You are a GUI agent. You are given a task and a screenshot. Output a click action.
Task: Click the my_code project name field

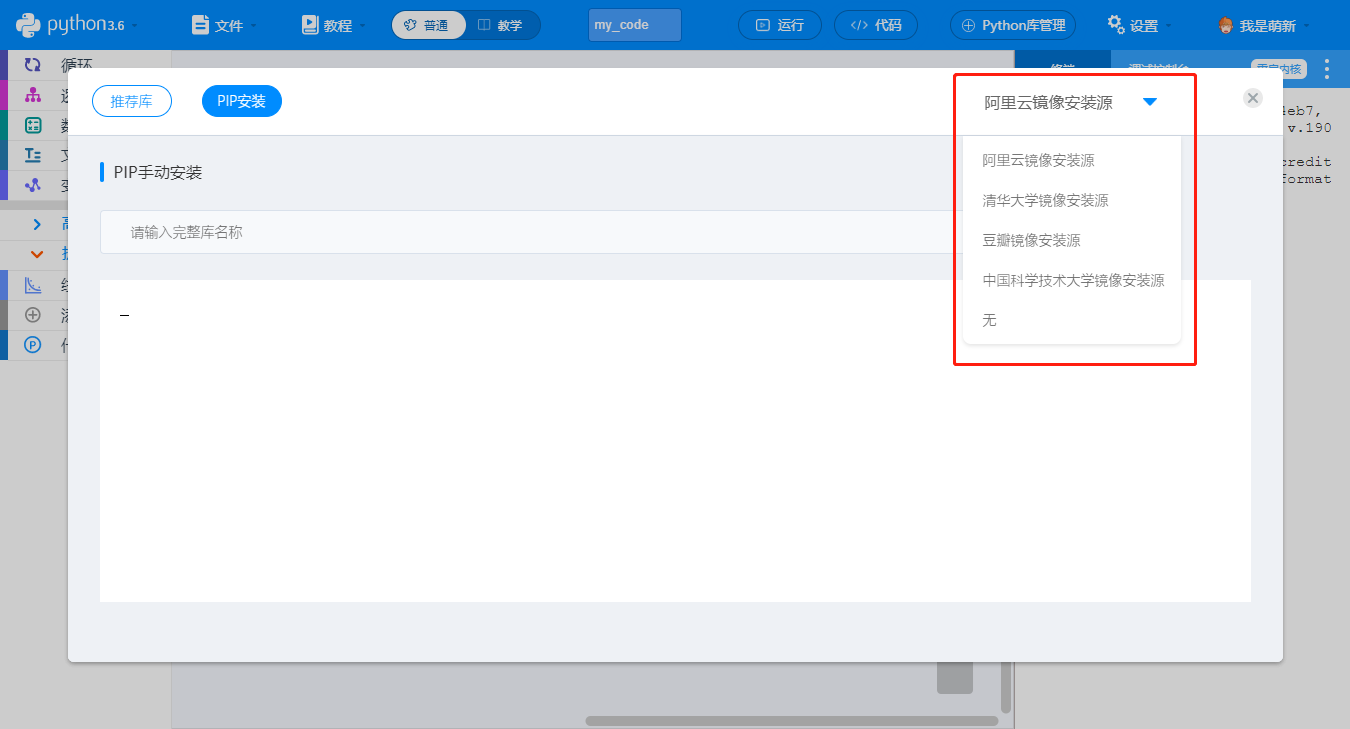pyautogui.click(x=635, y=25)
